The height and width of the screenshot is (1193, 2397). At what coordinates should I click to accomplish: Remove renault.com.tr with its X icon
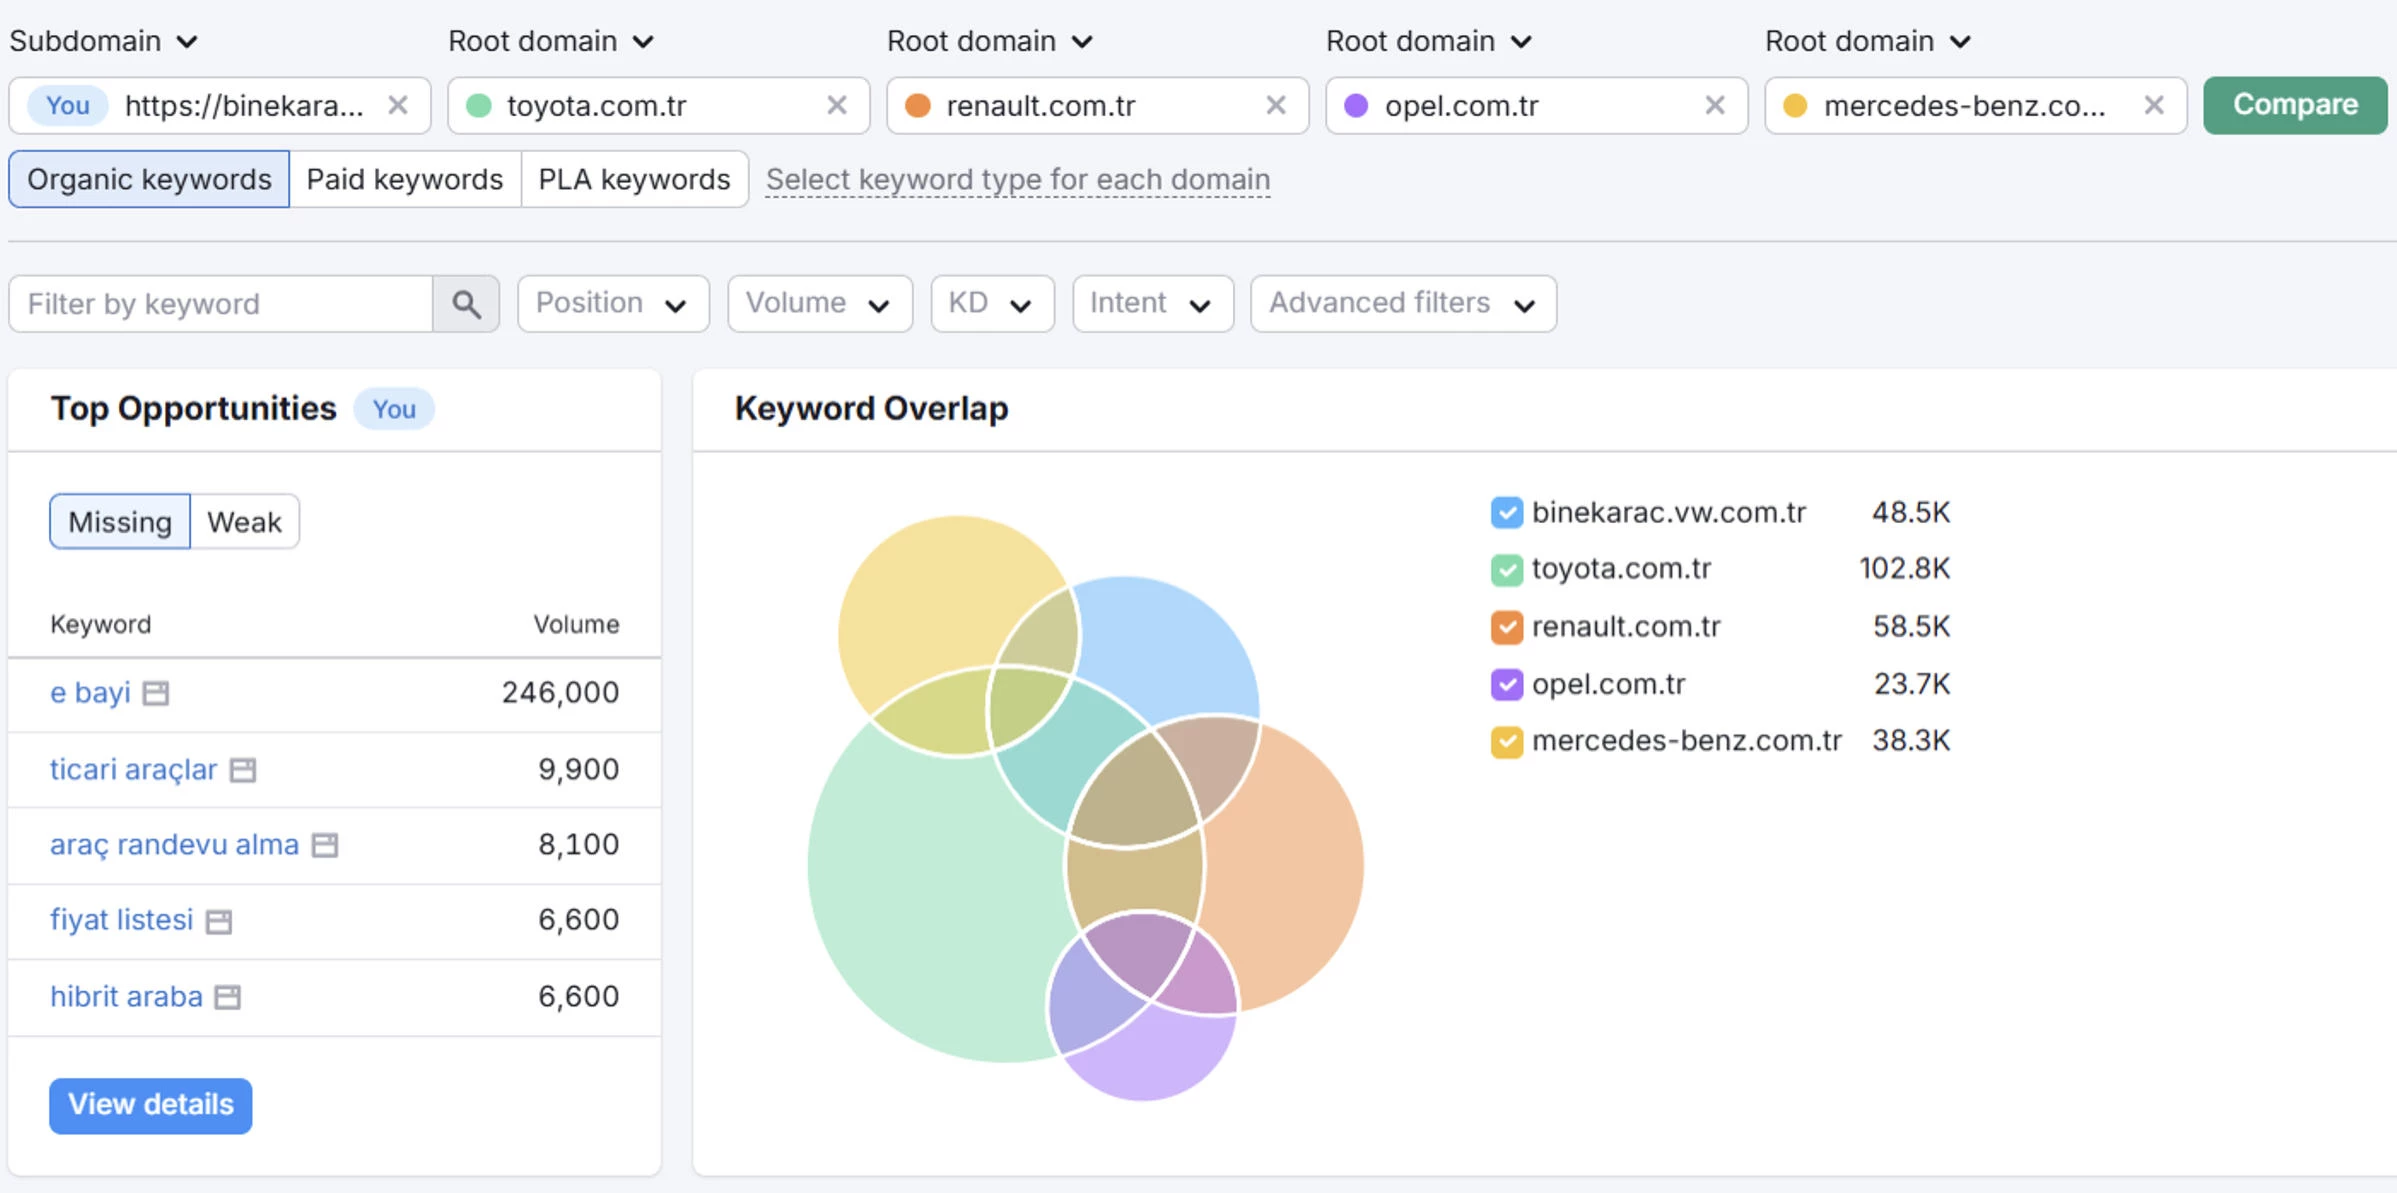[x=1276, y=105]
